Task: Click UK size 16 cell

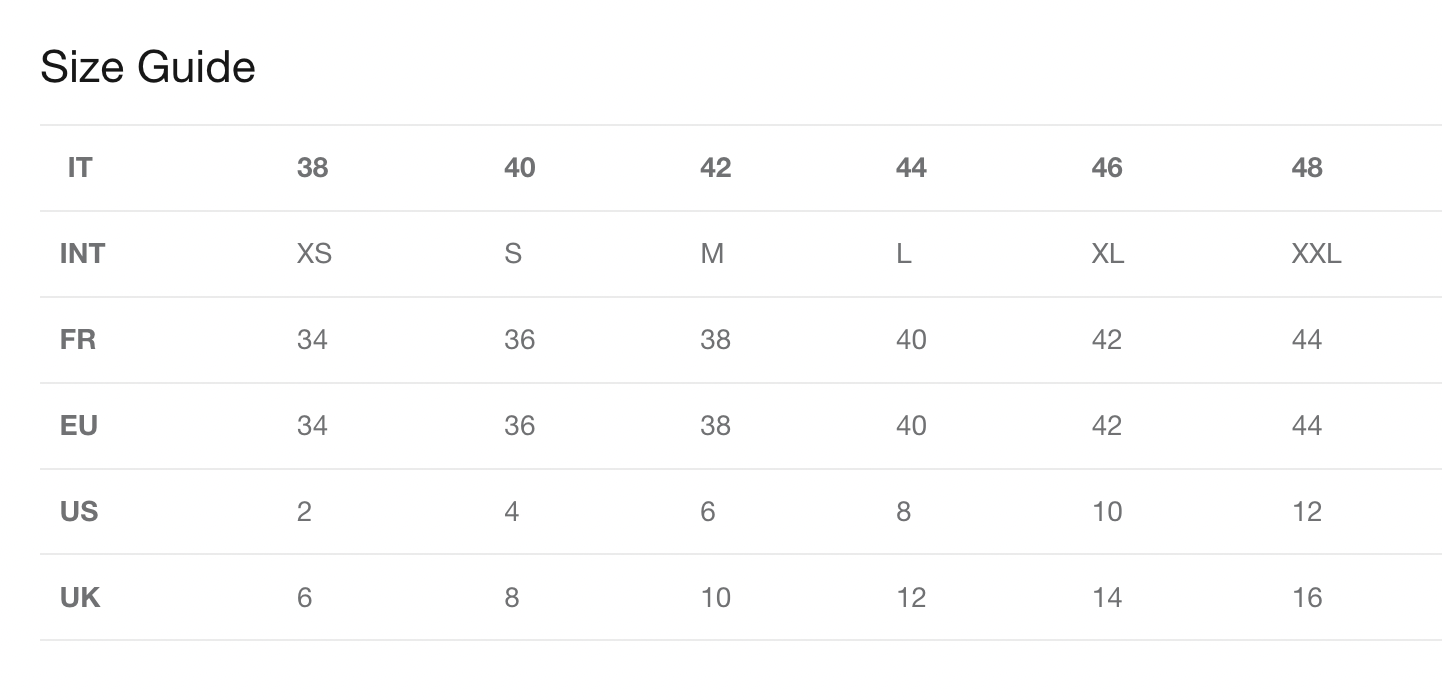Action: (x=1306, y=598)
